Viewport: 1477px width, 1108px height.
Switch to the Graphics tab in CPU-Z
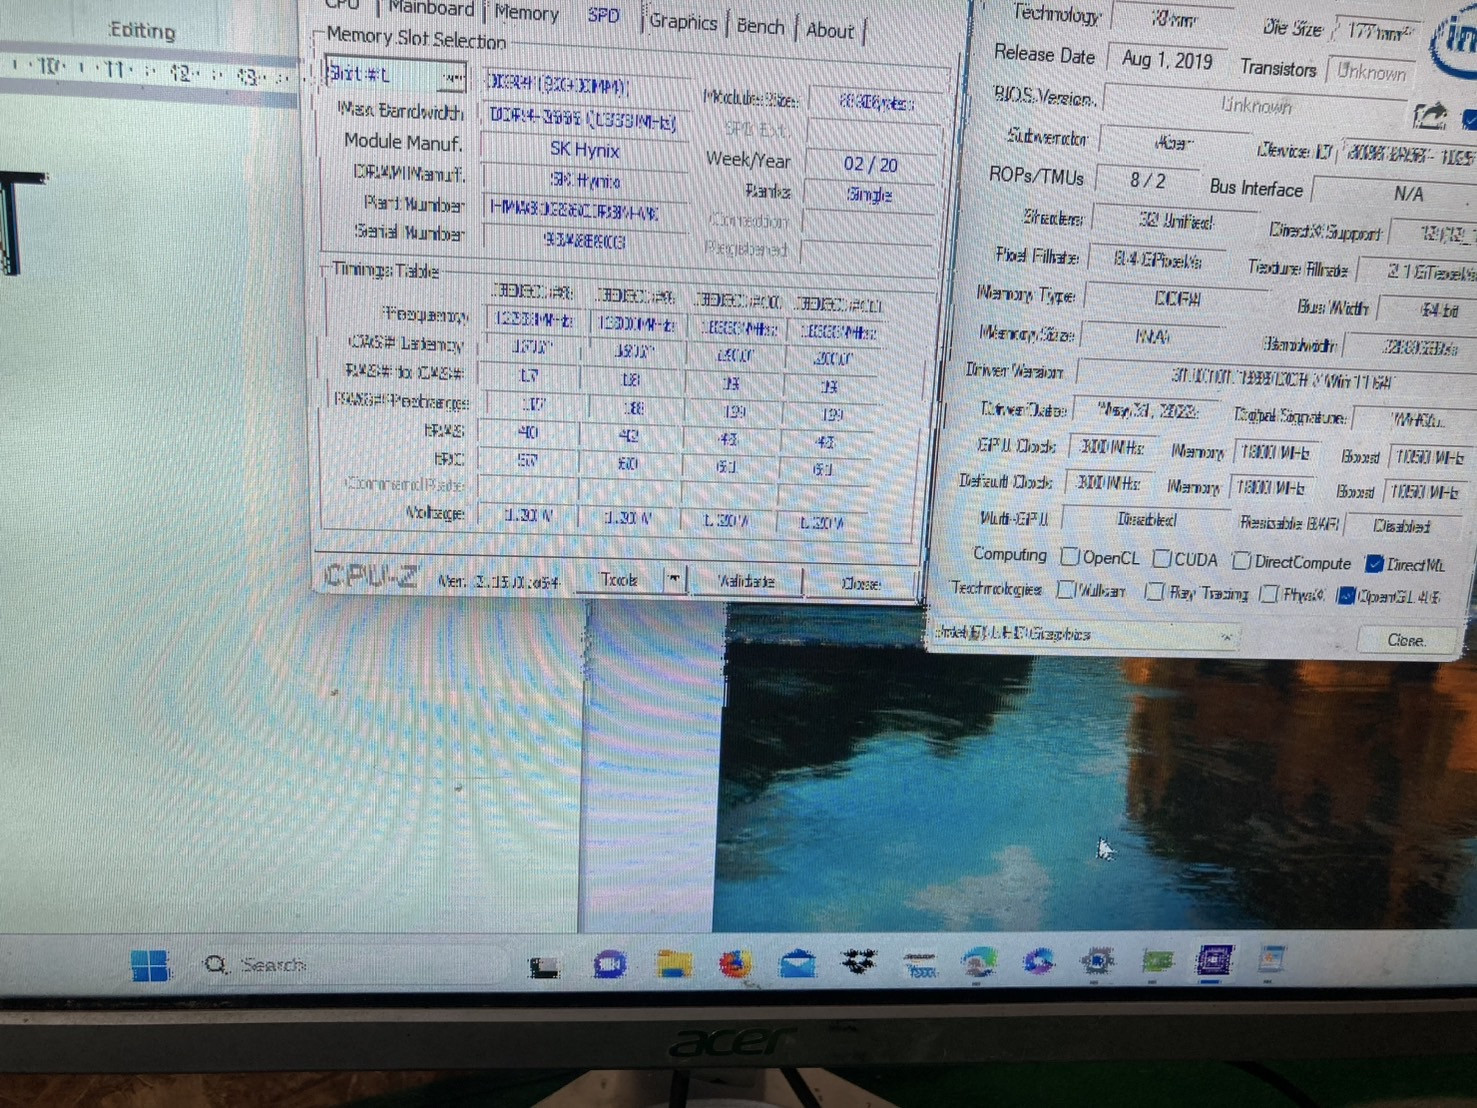(683, 21)
